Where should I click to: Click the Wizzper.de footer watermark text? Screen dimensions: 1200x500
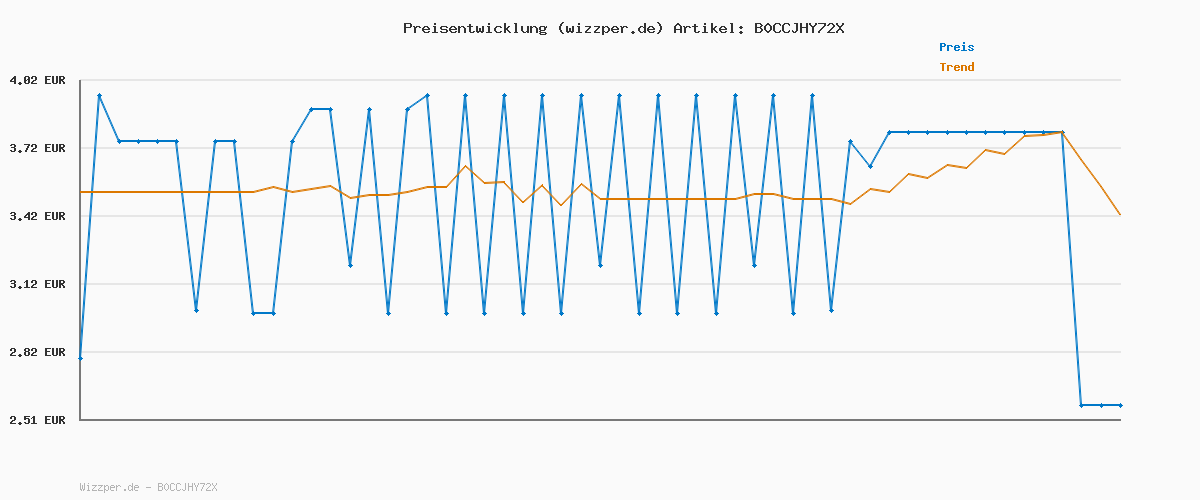pos(148,487)
